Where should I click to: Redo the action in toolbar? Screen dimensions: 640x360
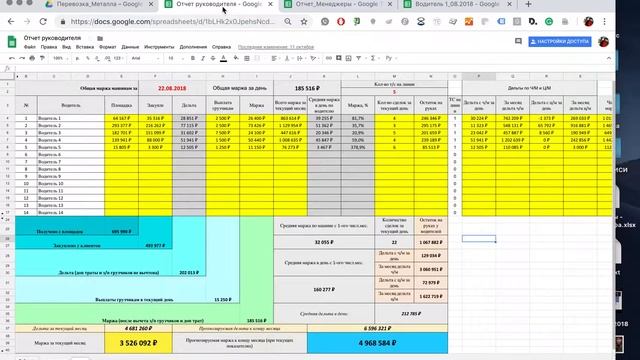pos(22,58)
